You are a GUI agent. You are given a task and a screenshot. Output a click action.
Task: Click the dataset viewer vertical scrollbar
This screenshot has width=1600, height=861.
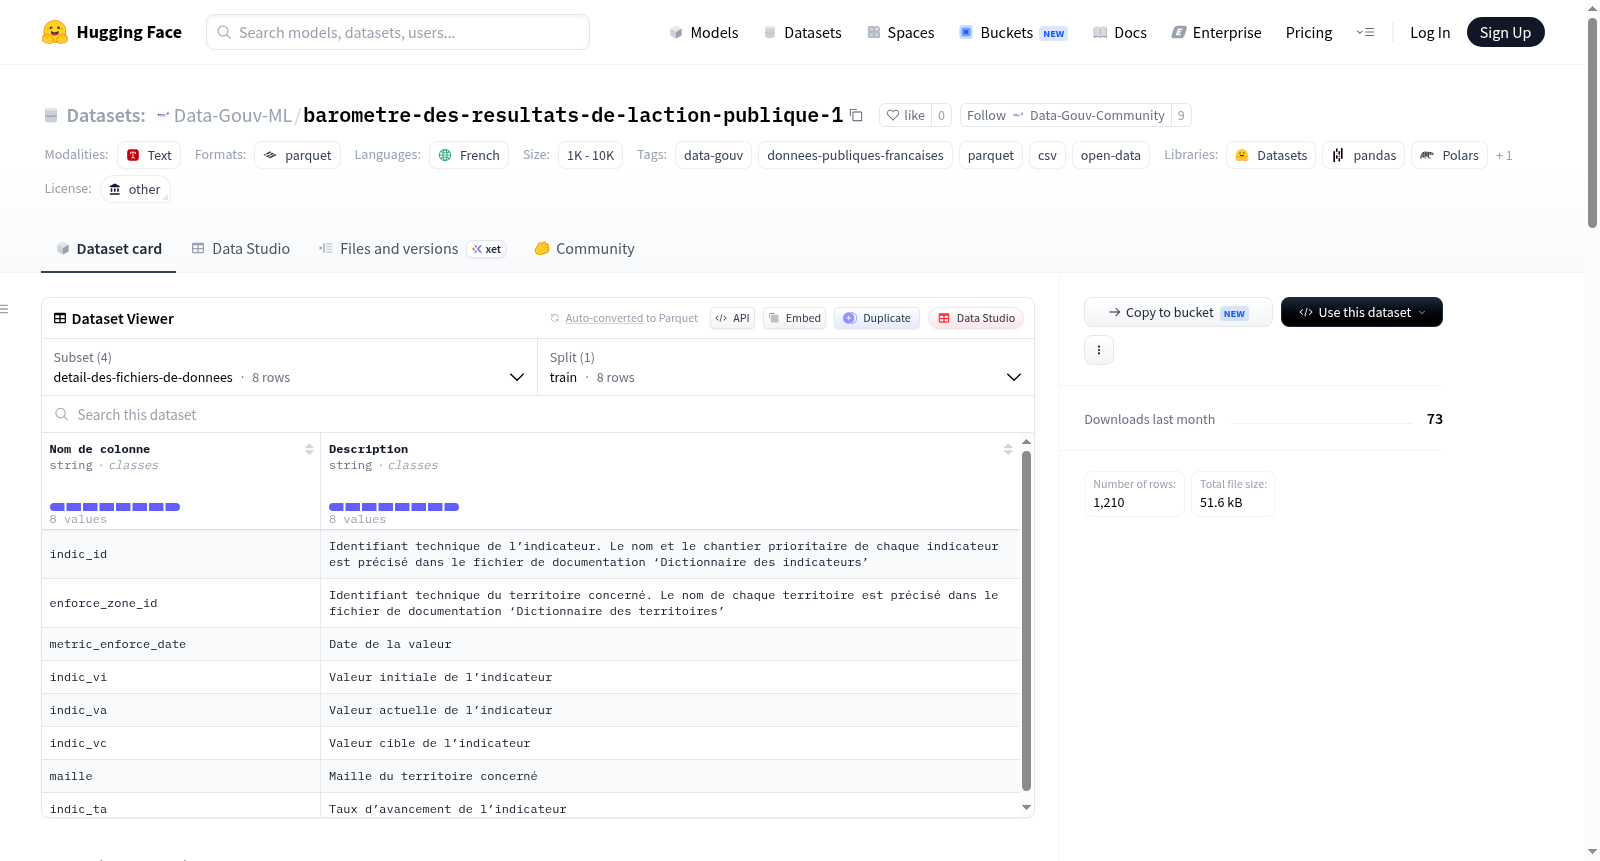pos(1026,620)
